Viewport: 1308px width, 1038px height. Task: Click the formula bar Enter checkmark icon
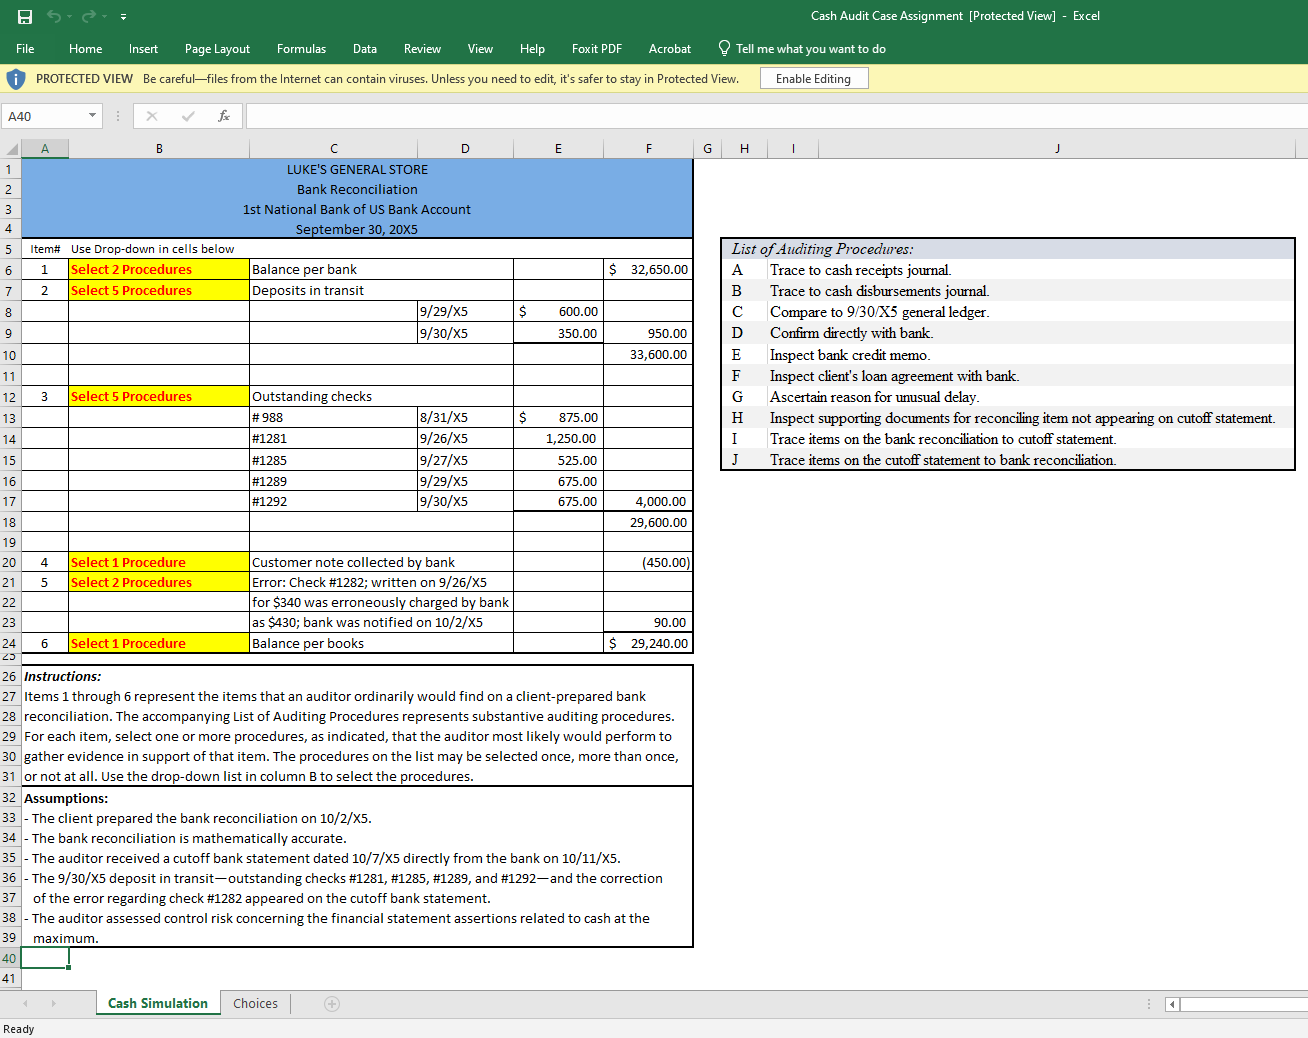pyautogui.click(x=188, y=116)
